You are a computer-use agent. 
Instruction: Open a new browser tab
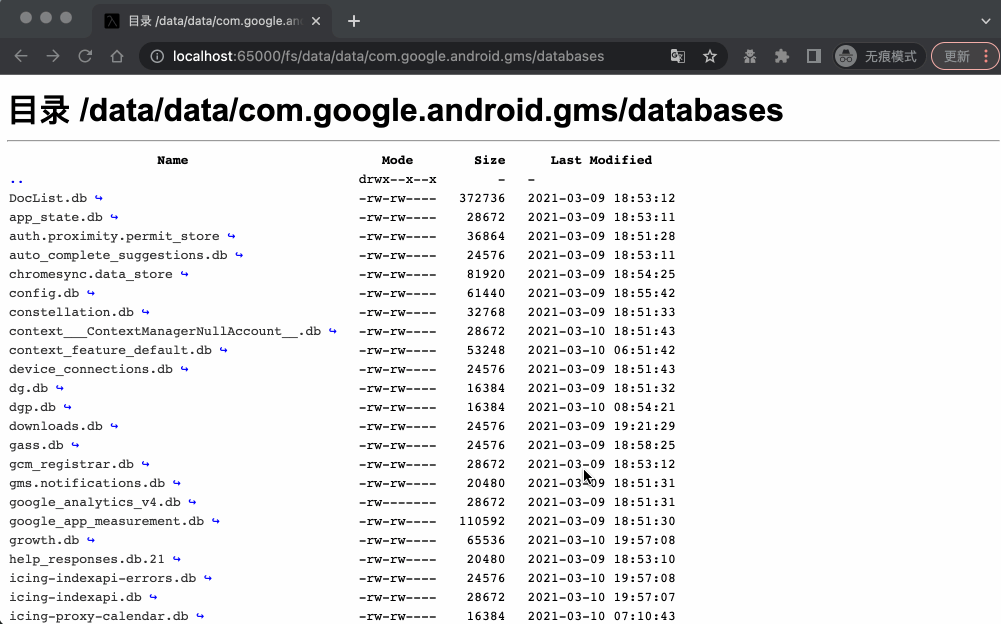tap(354, 21)
